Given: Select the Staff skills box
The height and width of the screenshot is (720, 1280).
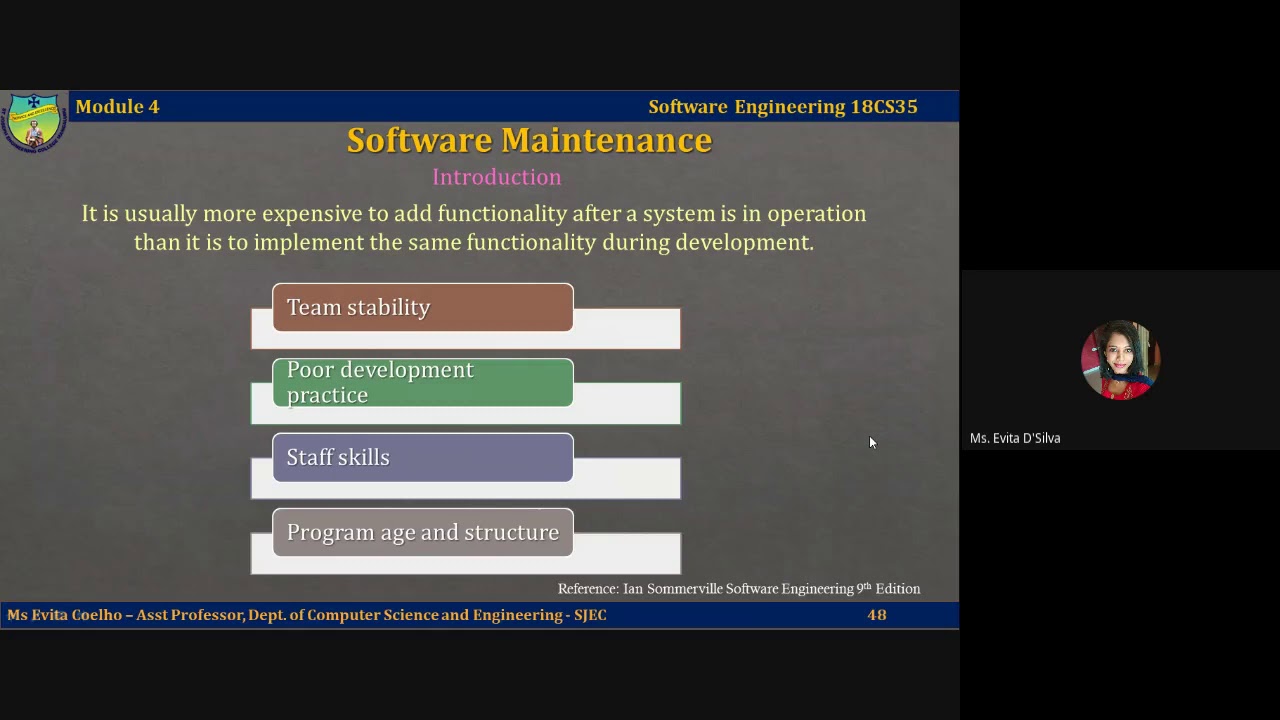Looking at the screenshot, I should tap(423, 457).
